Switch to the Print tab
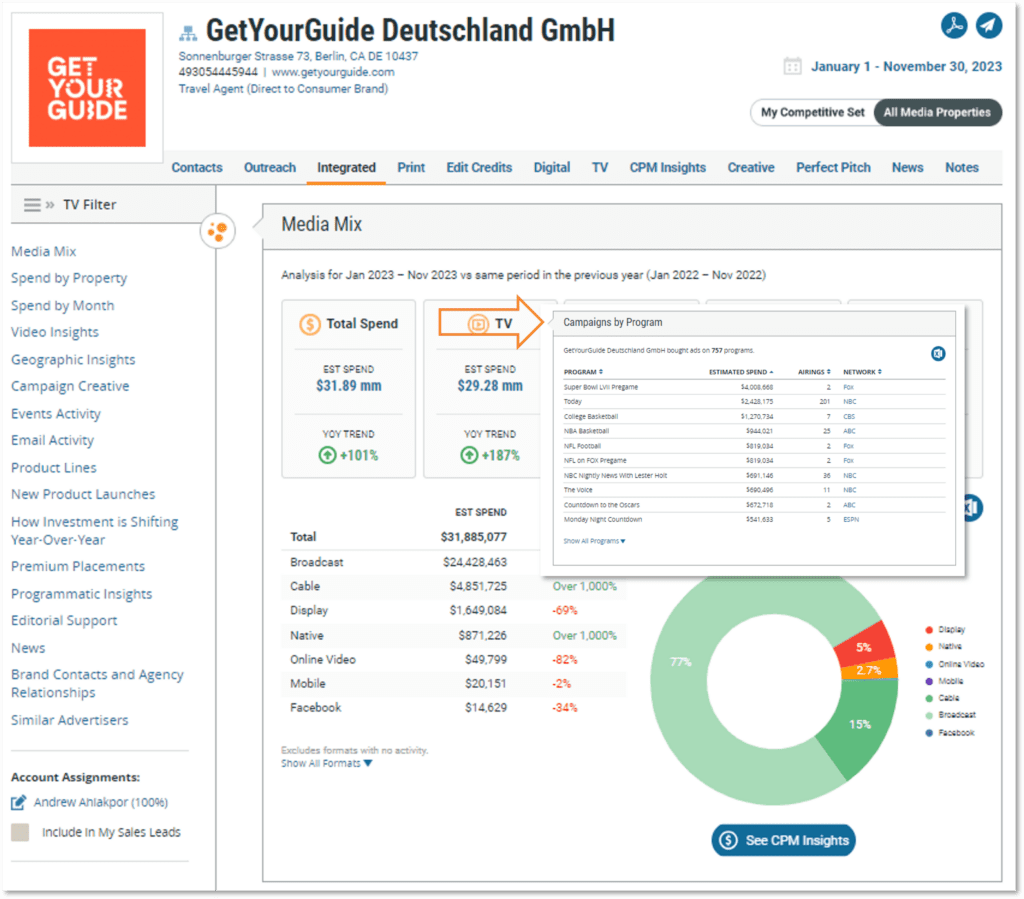 point(411,168)
